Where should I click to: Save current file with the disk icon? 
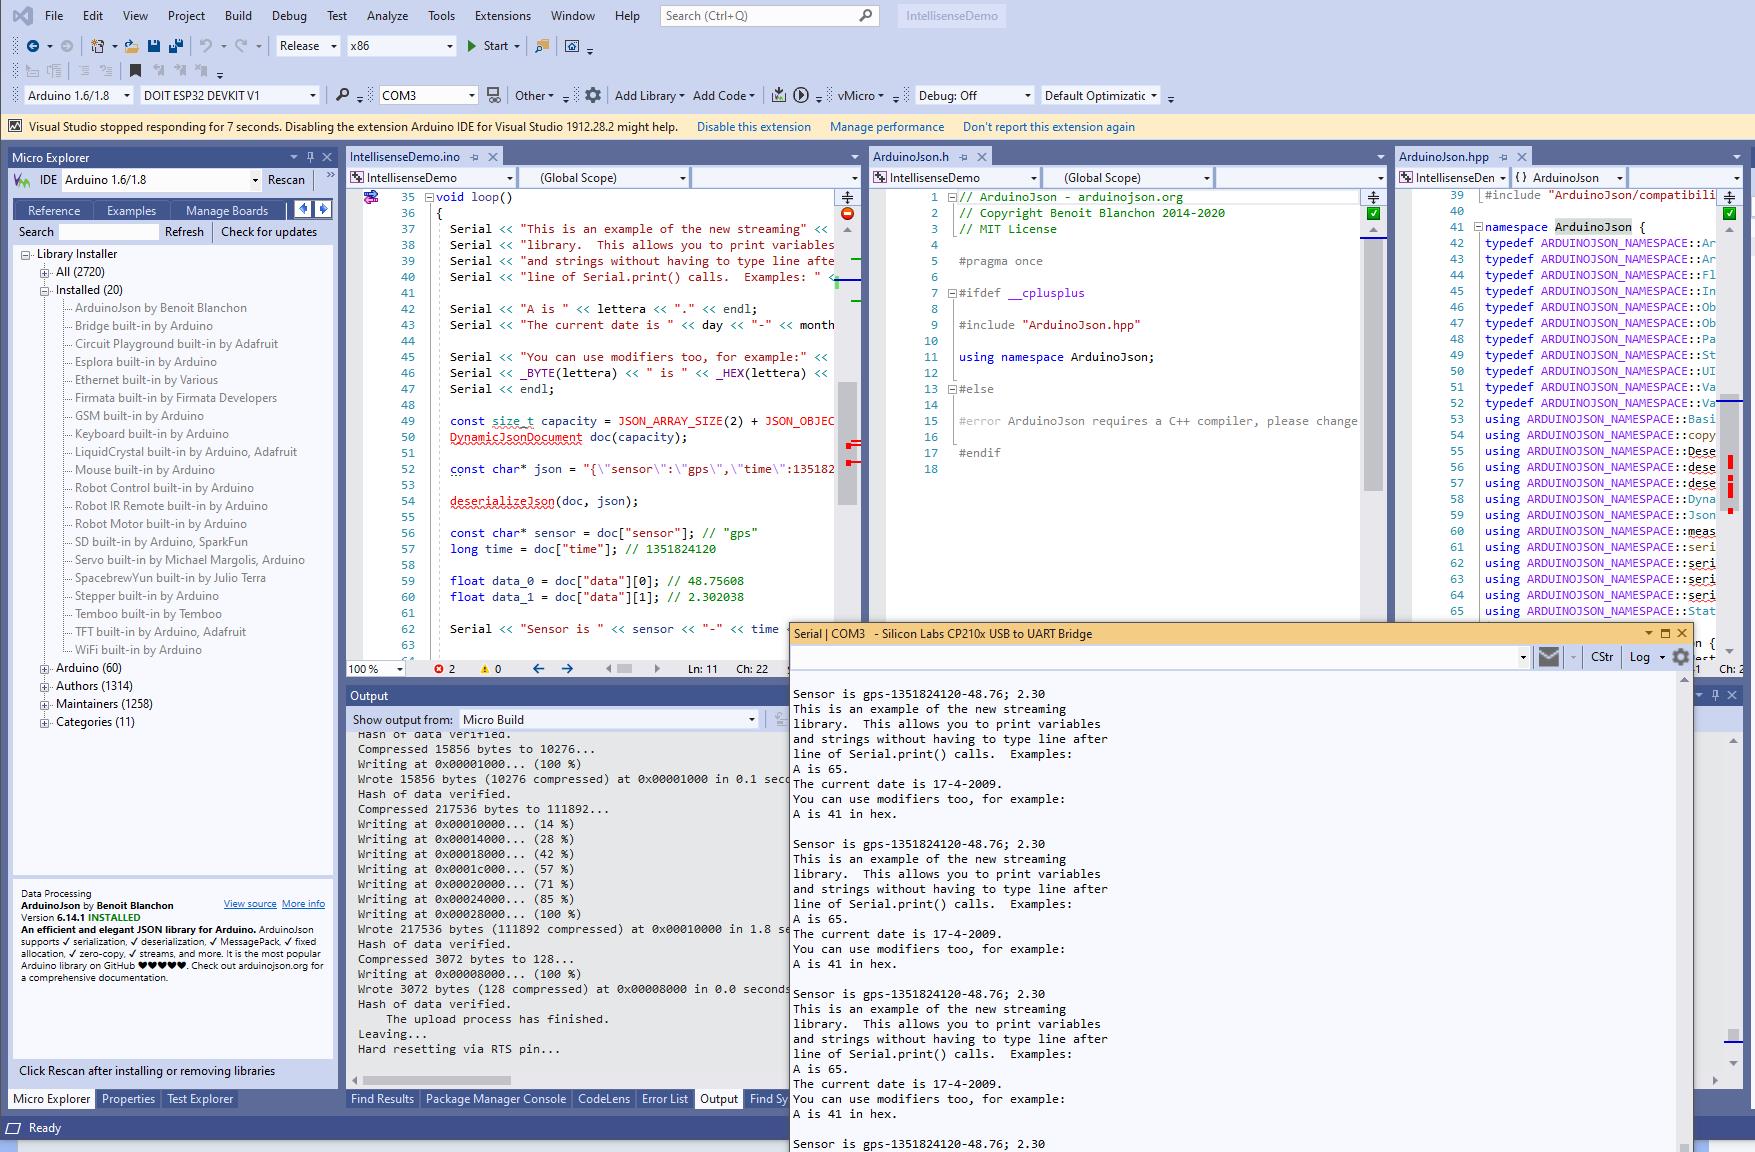(x=153, y=46)
